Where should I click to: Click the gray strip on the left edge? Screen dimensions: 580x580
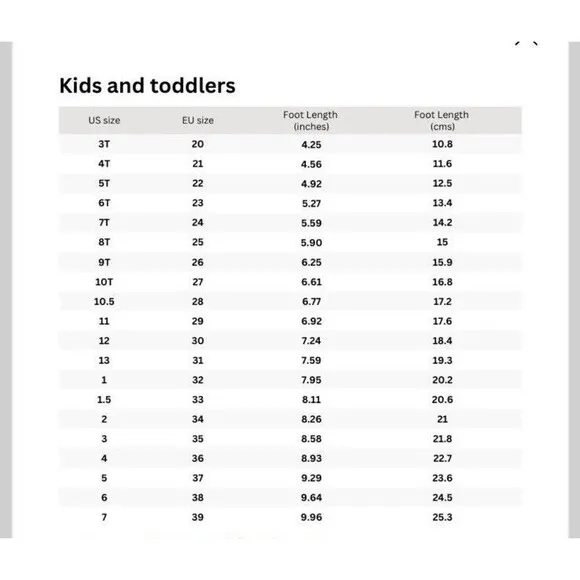tap(6, 290)
